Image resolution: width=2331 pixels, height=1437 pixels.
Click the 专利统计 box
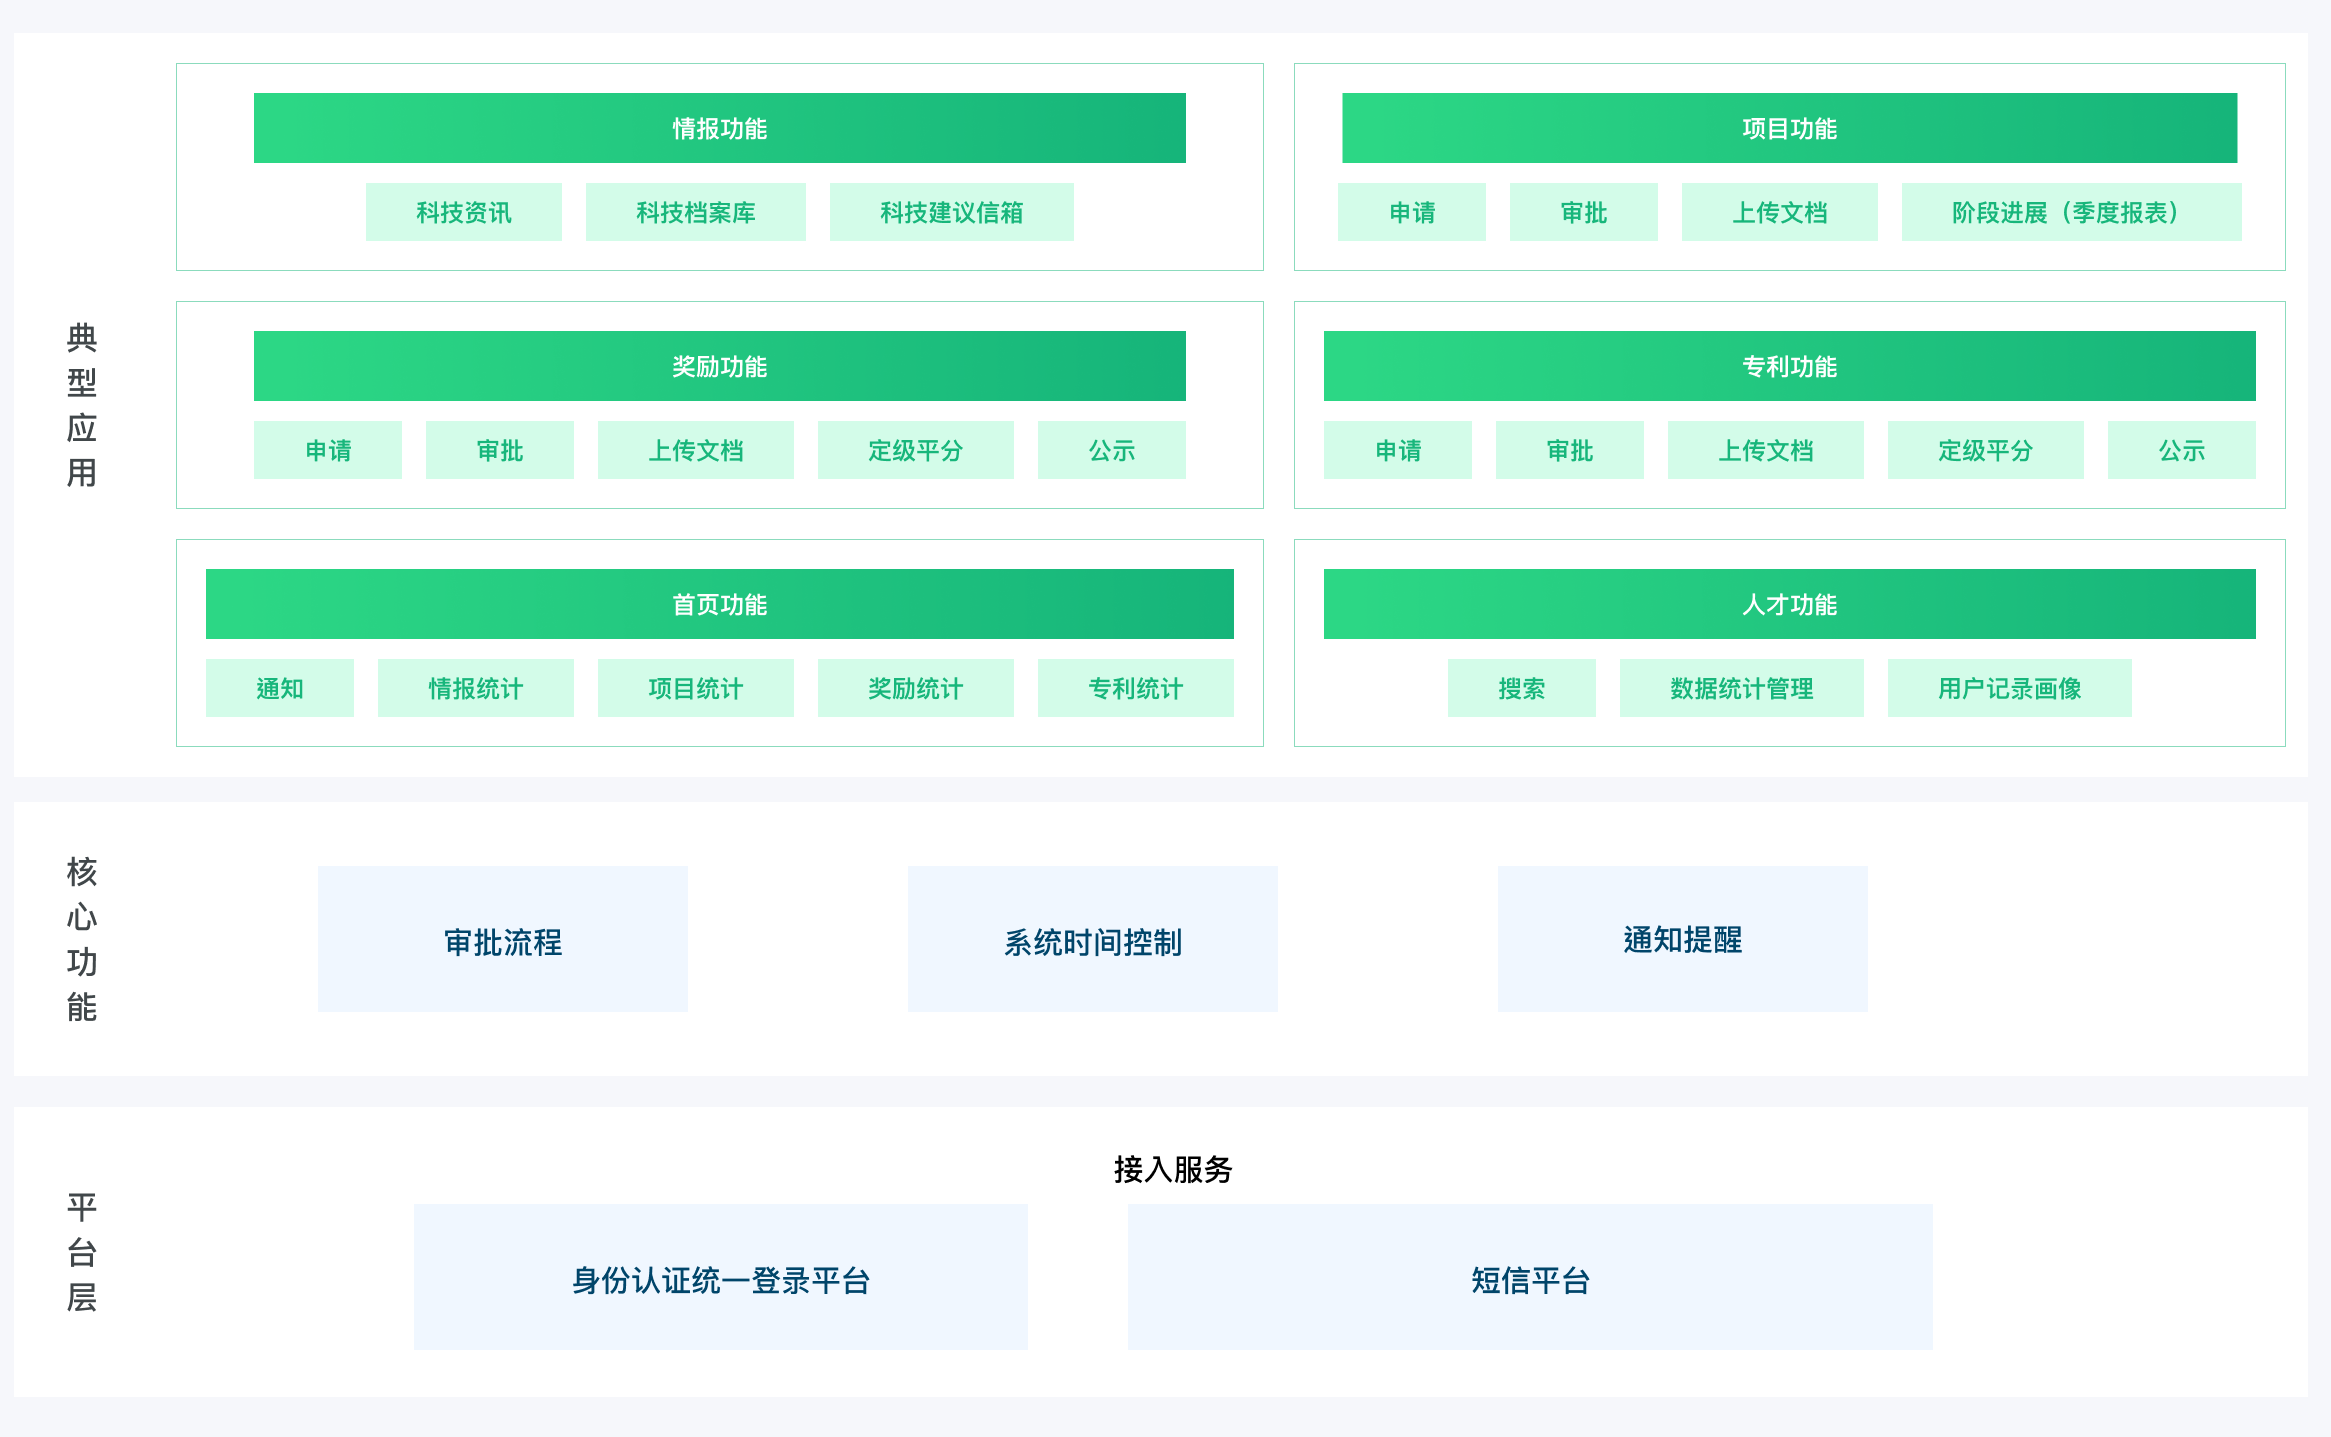tap(1135, 688)
